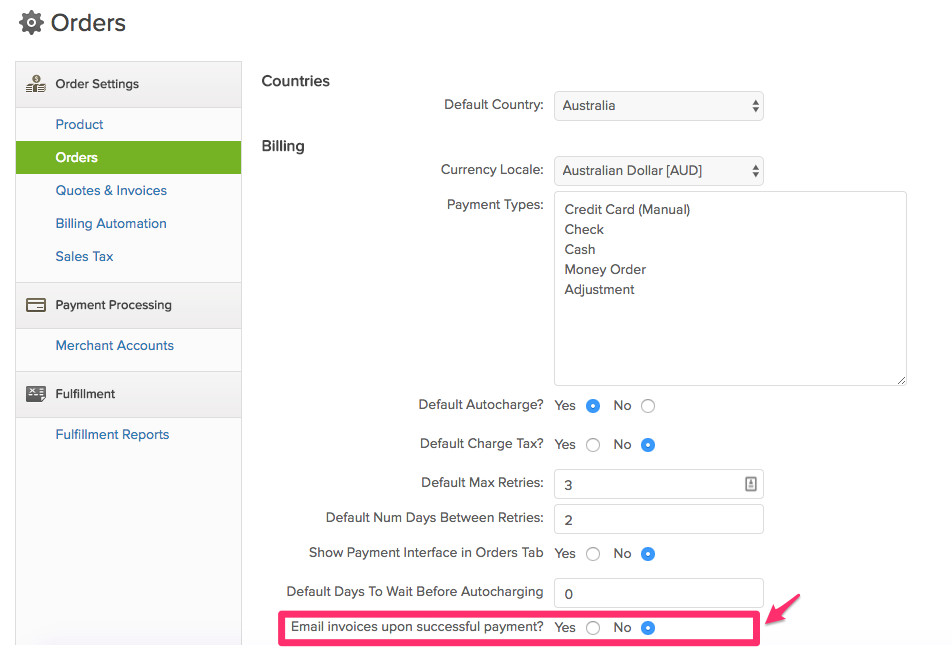Screen dimensions: 952x647
Task: Click the Payment Processing card icon
Action: tap(36, 305)
